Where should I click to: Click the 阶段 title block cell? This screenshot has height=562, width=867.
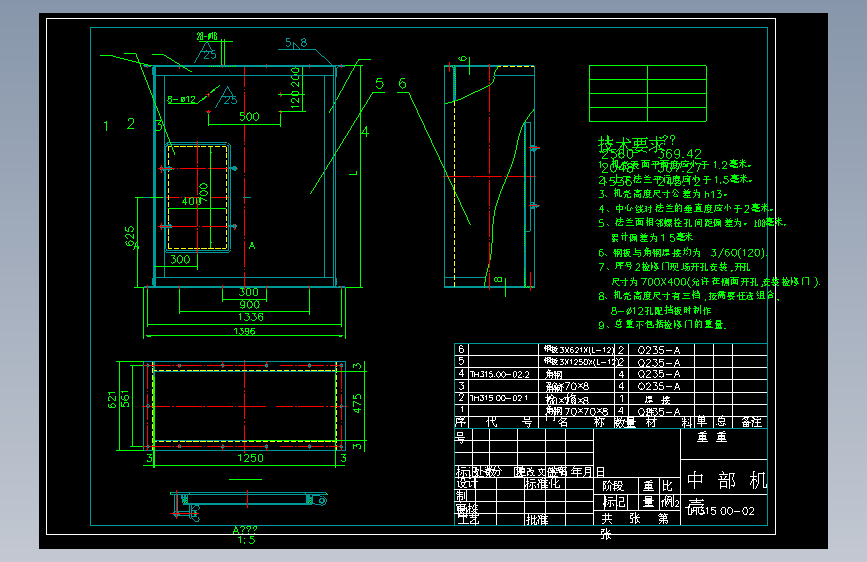tap(613, 486)
